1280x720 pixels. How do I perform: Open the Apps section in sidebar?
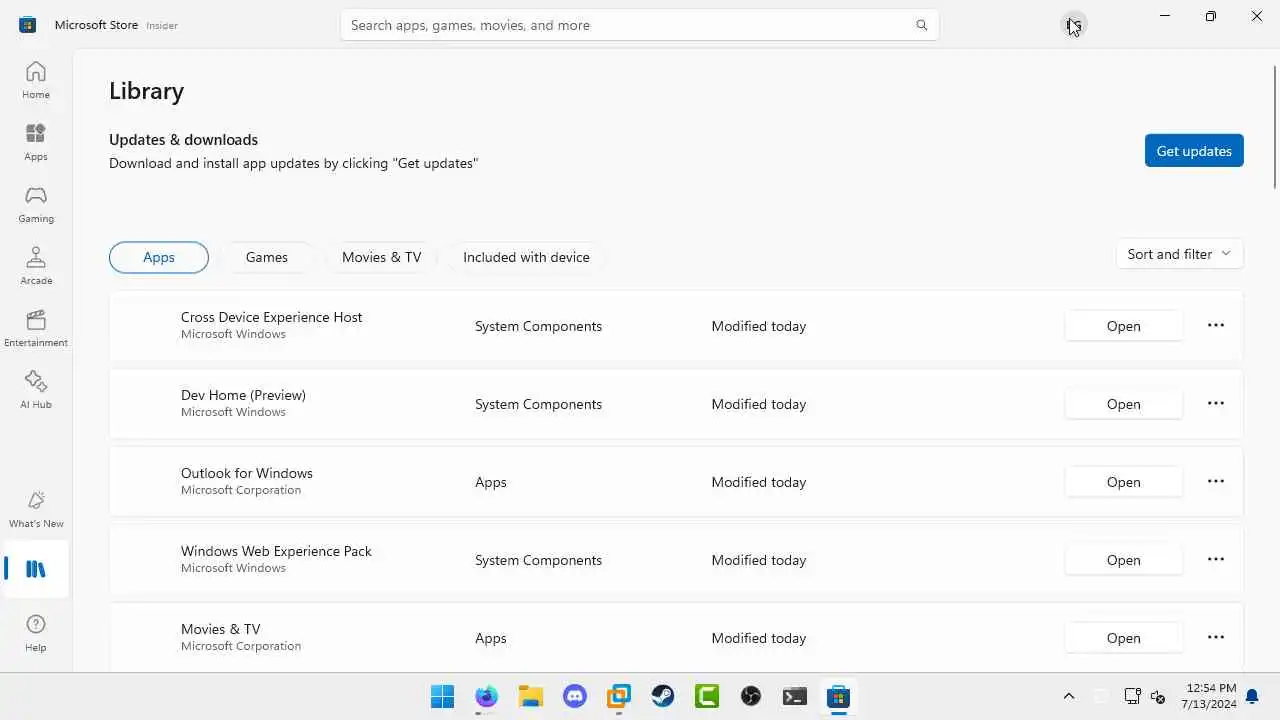click(x=36, y=142)
